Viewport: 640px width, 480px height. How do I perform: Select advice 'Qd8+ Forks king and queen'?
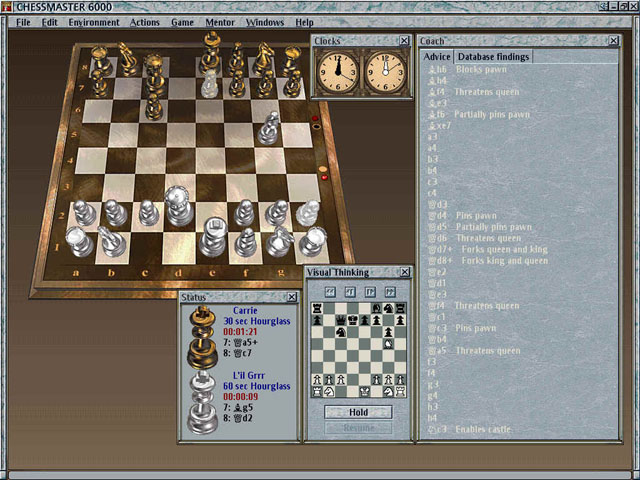point(487,260)
